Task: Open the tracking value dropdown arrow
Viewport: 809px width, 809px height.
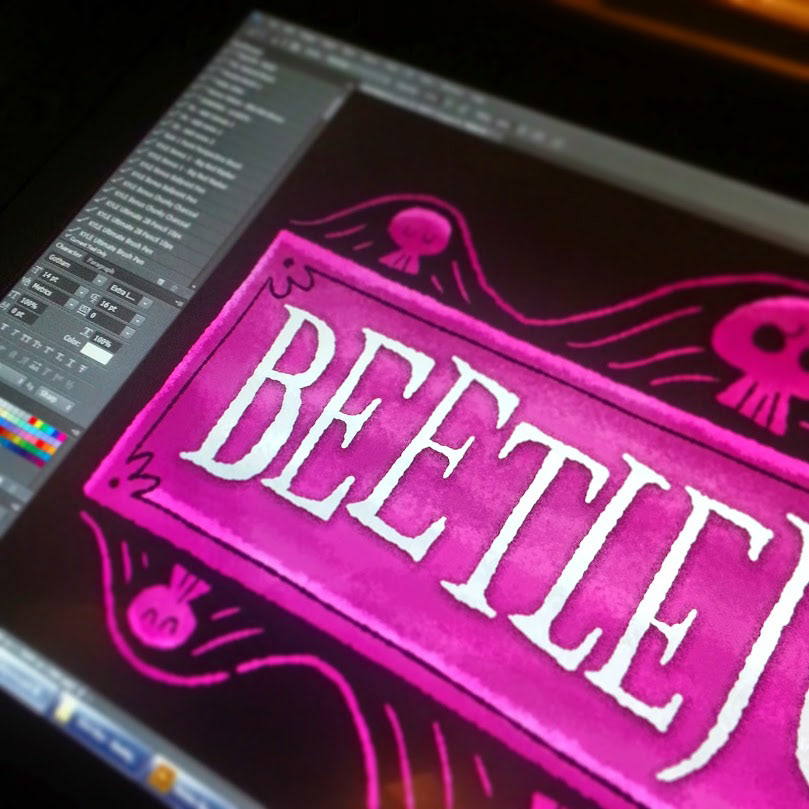Action: (x=127, y=333)
